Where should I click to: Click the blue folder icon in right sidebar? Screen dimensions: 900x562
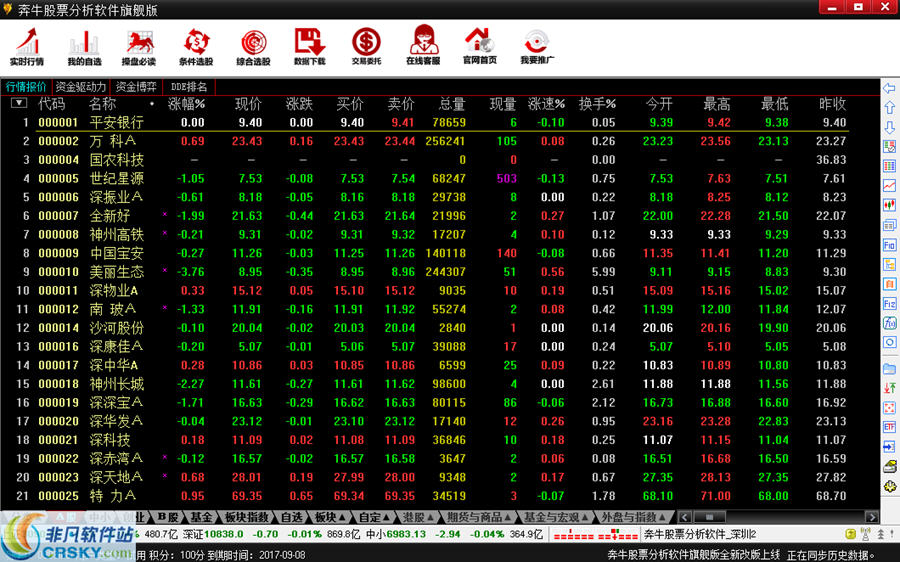[889, 368]
